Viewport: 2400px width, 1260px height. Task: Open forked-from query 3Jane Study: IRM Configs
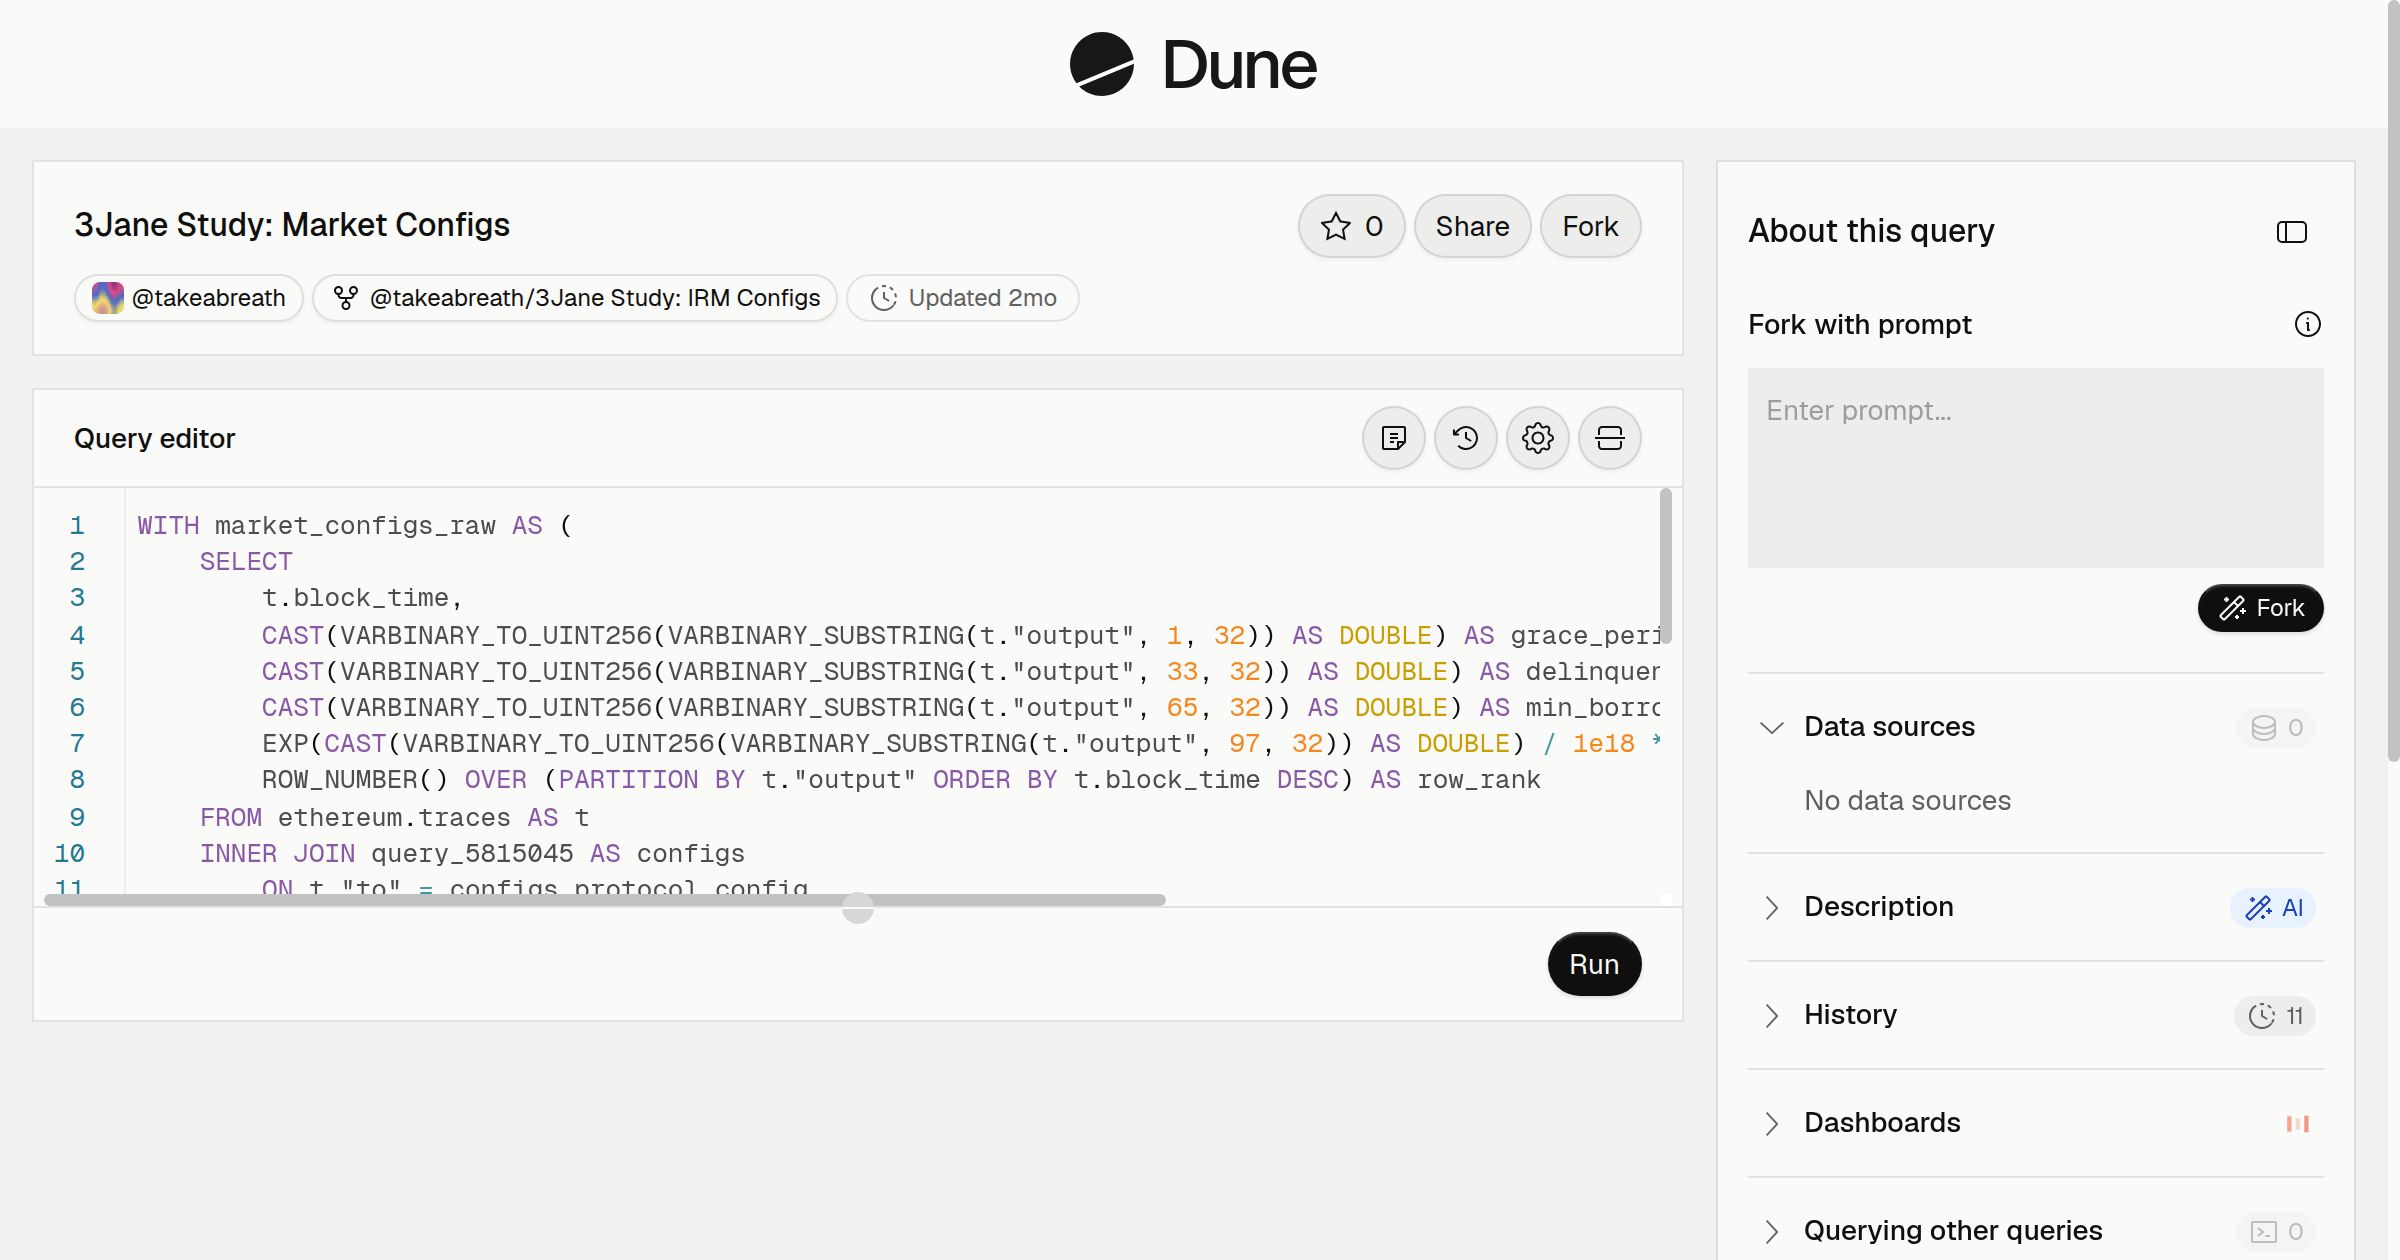click(x=575, y=298)
